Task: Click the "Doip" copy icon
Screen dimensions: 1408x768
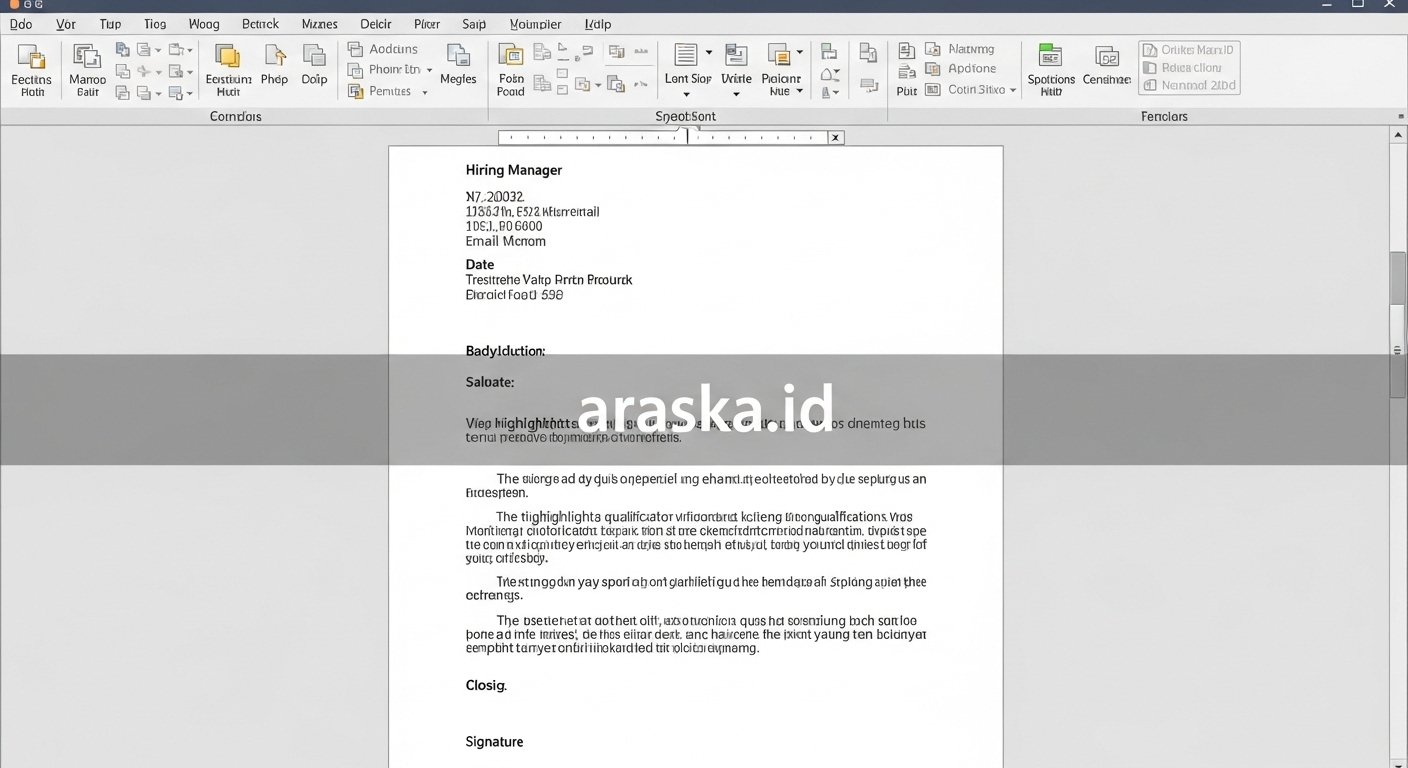Action: [314, 65]
